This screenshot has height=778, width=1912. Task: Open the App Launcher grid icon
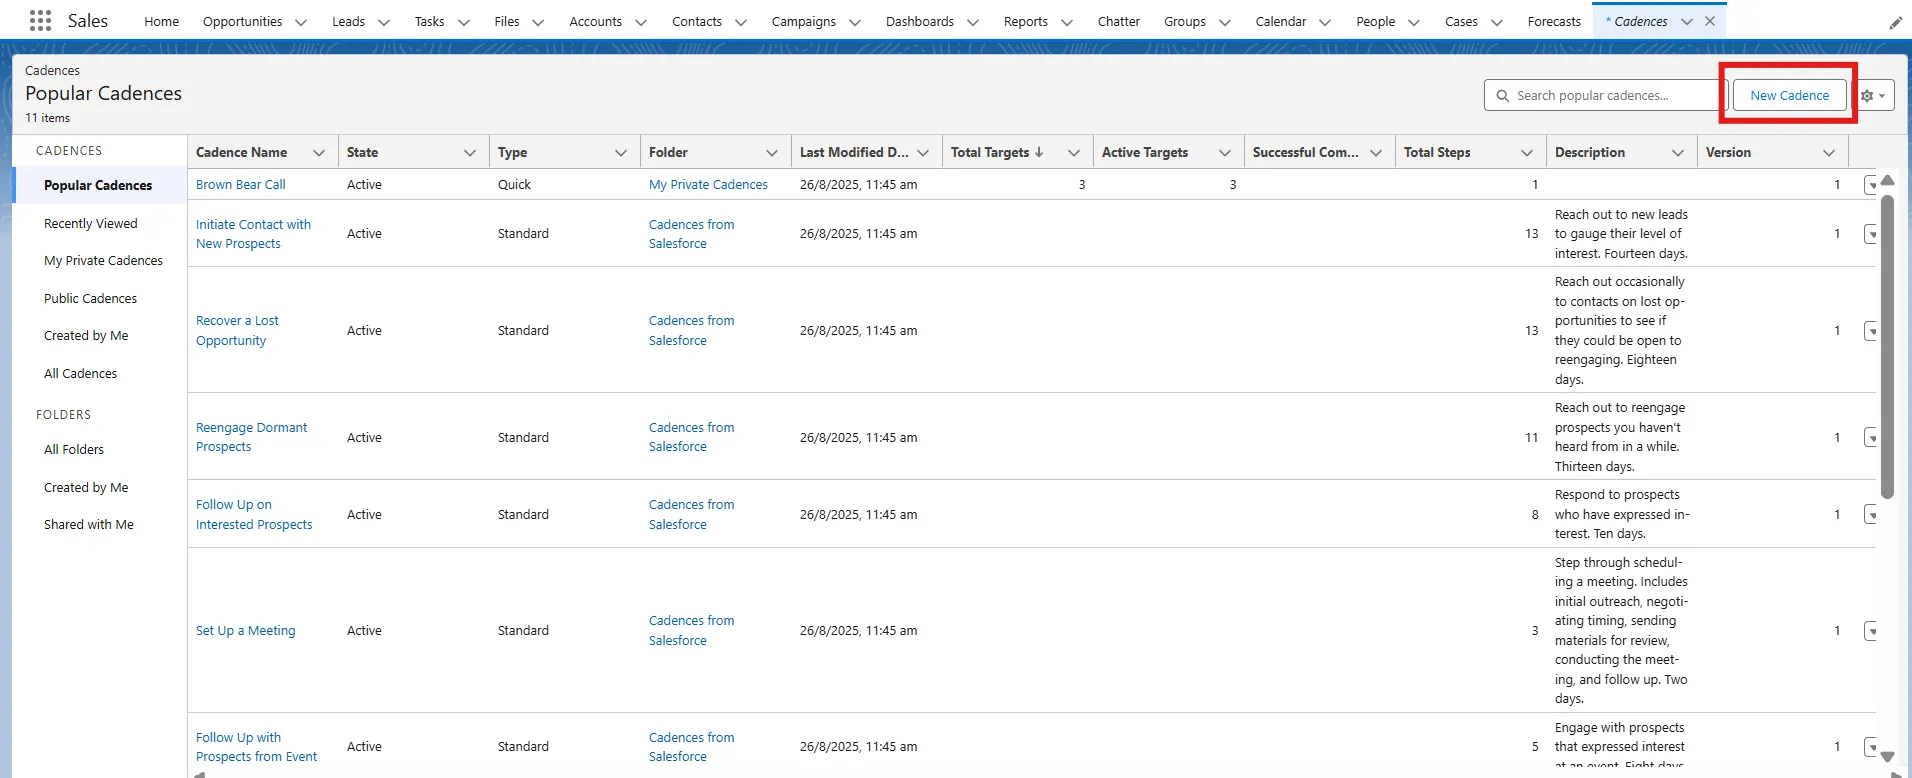coord(40,20)
